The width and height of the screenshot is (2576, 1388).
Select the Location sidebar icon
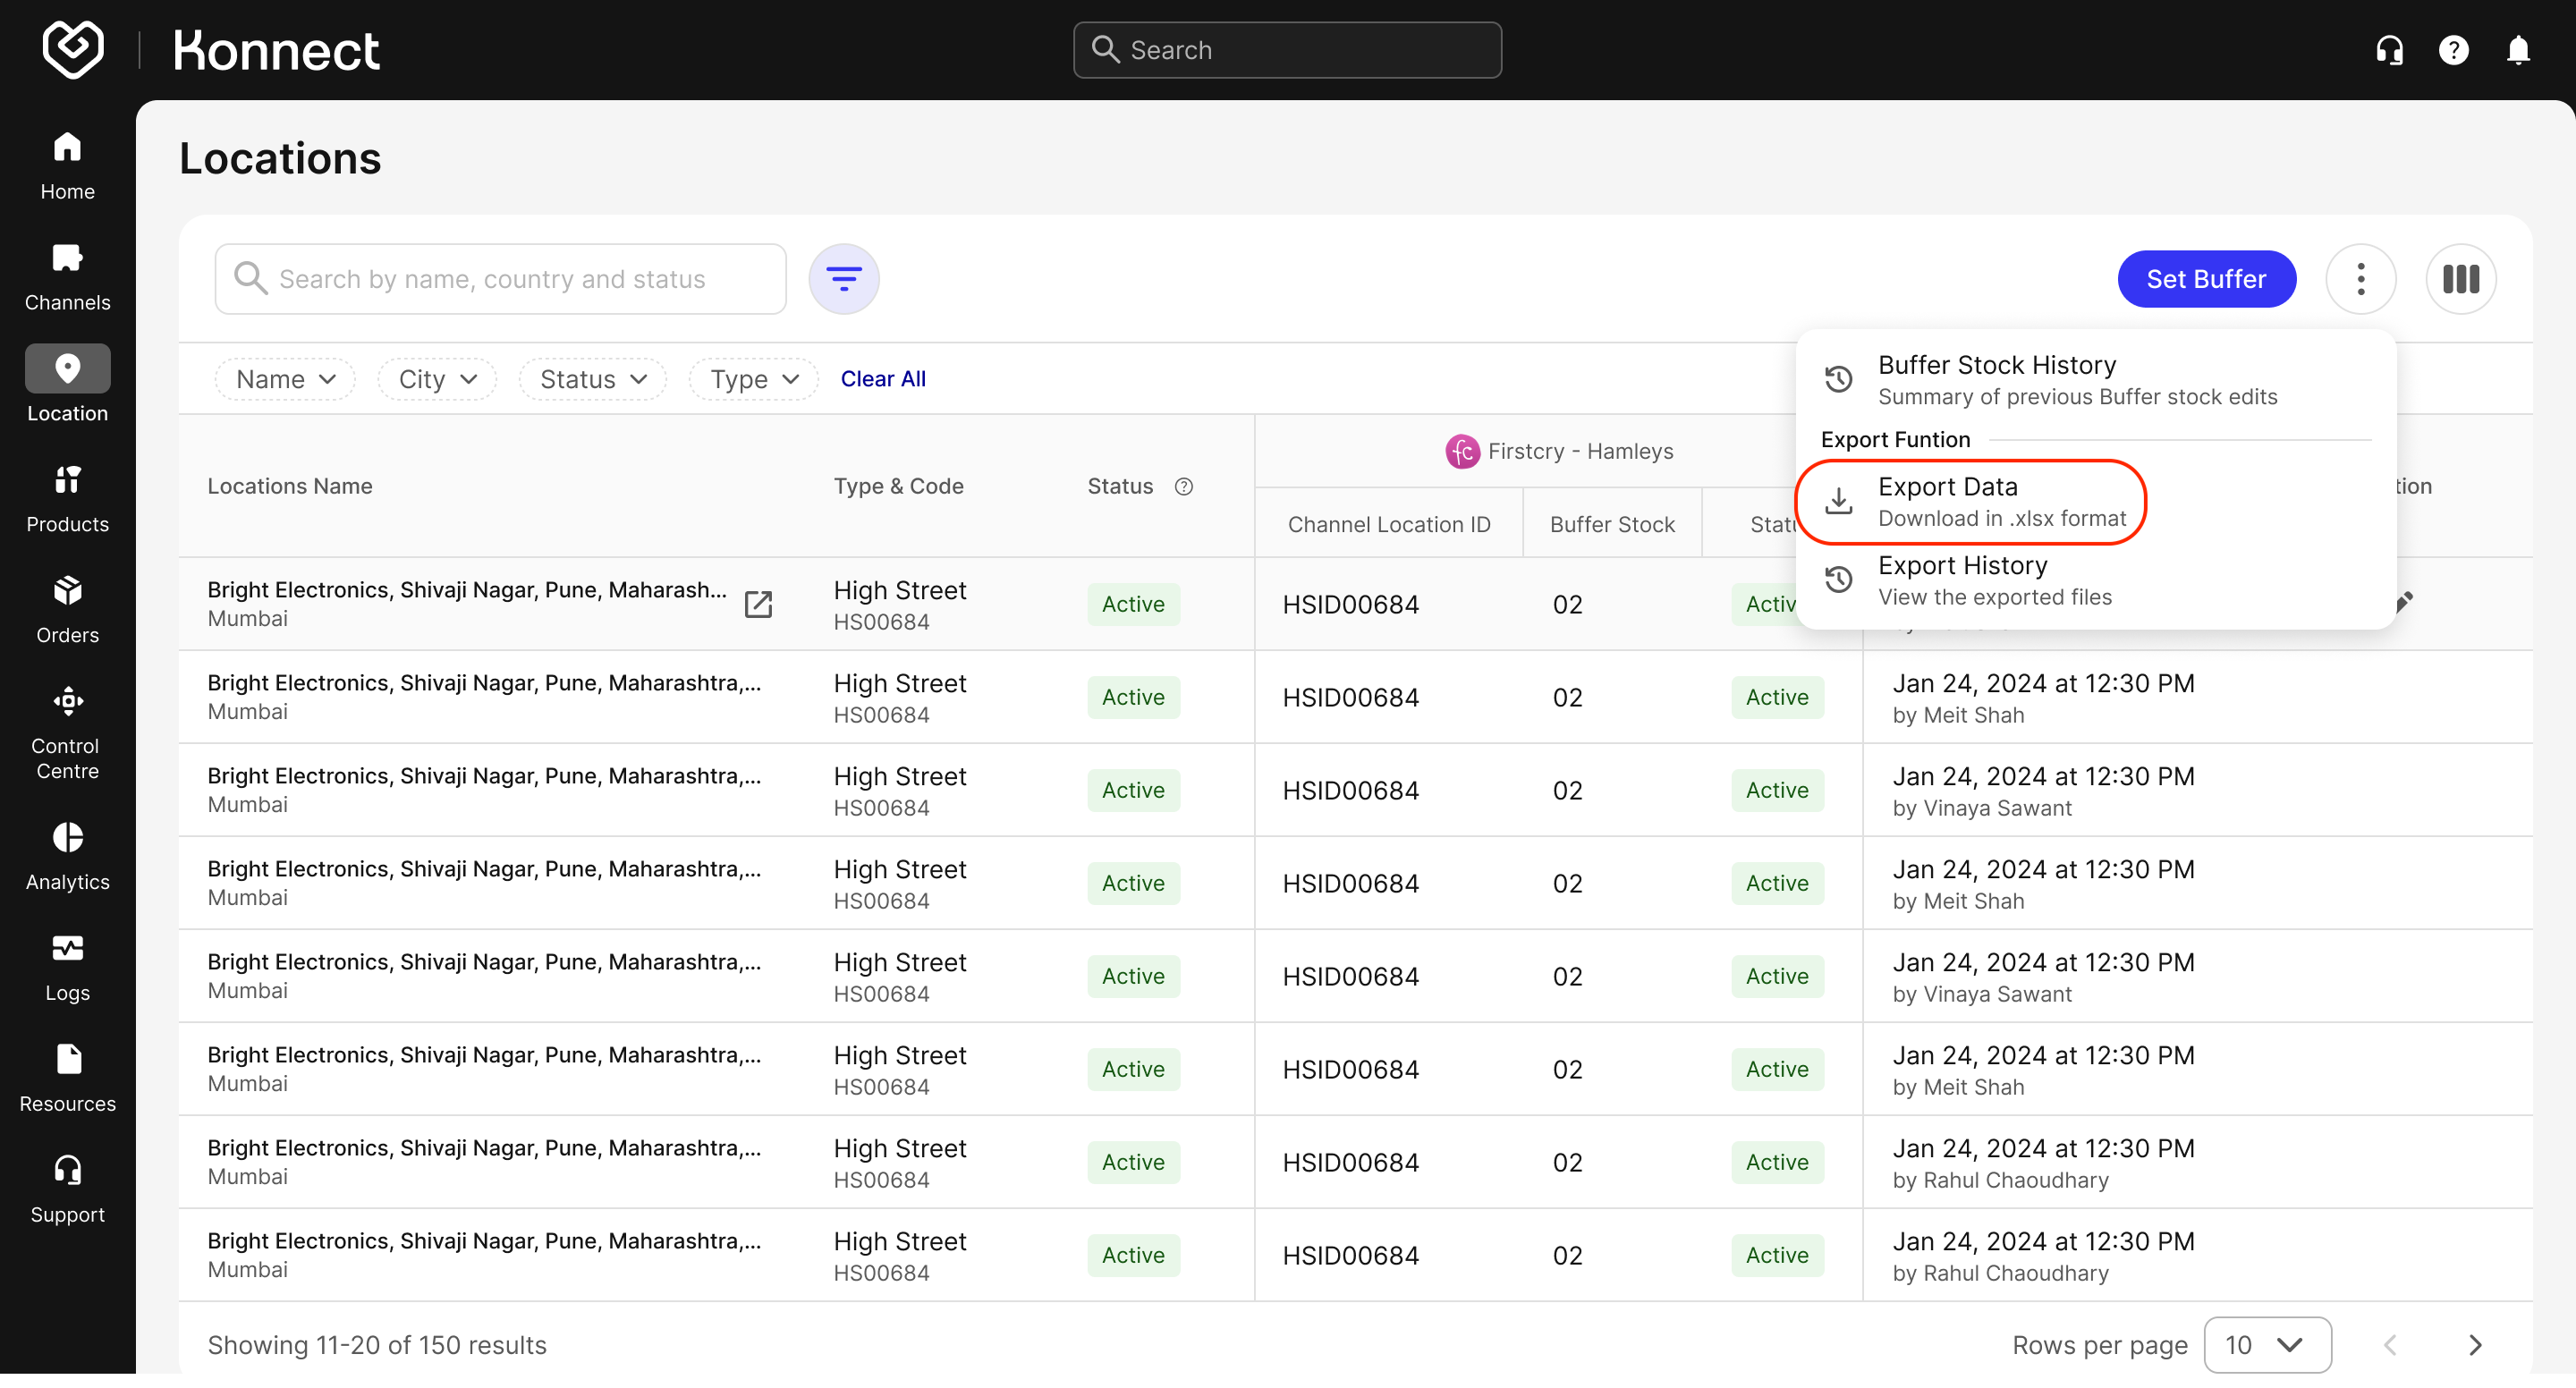click(x=67, y=368)
